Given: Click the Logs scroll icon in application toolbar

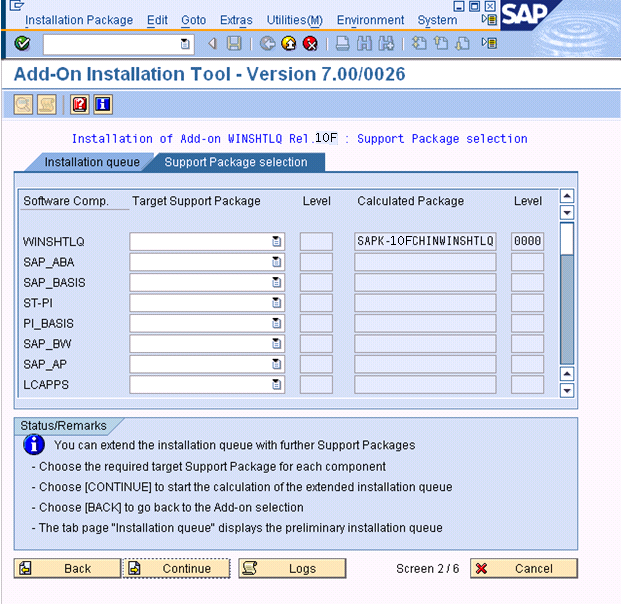Looking at the screenshot, I should tap(47, 105).
